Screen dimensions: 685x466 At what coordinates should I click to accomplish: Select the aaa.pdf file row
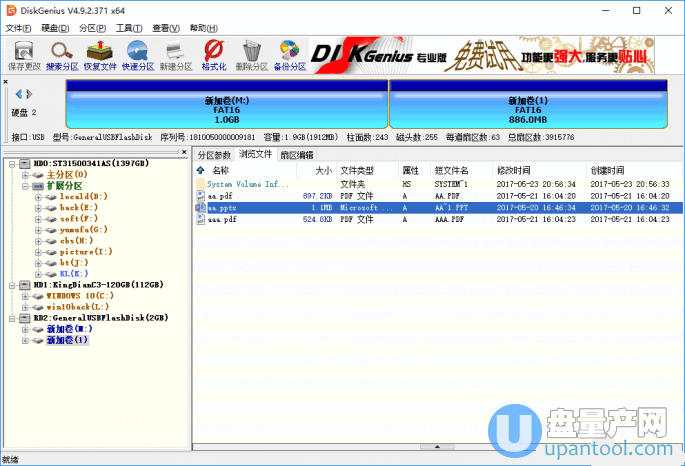pyautogui.click(x=222, y=219)
